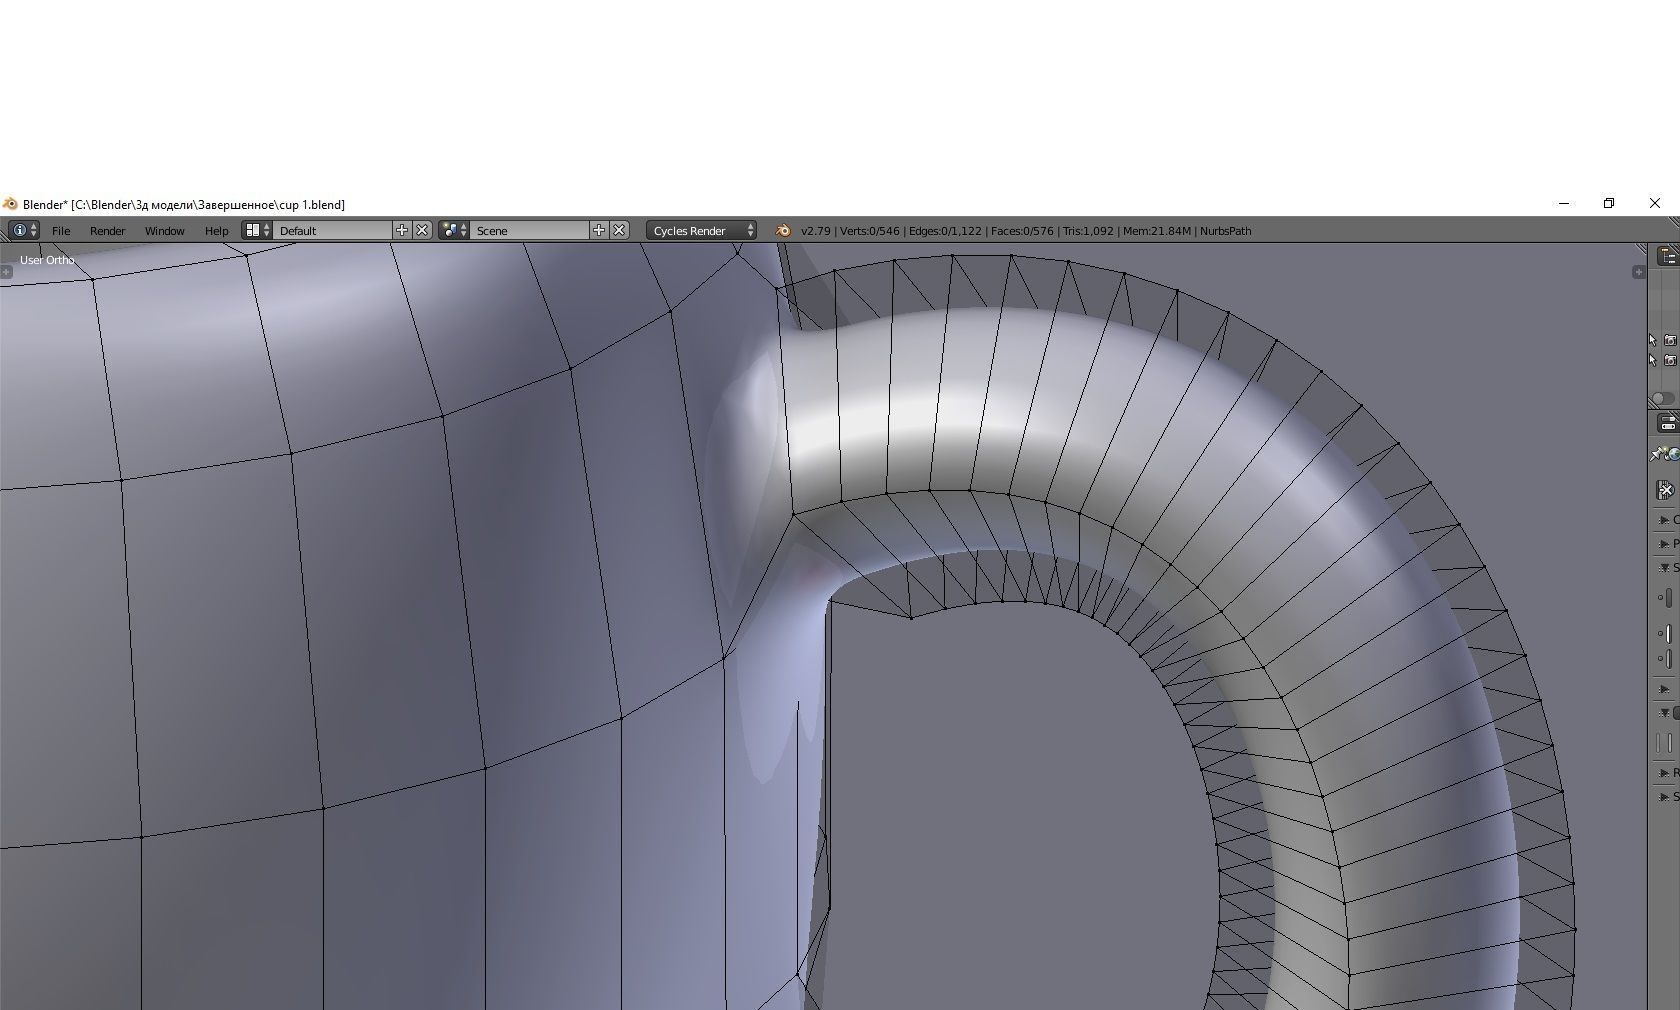1680x1010 pixels.
Task: Open the Window menu
Action: click(165, 231)
